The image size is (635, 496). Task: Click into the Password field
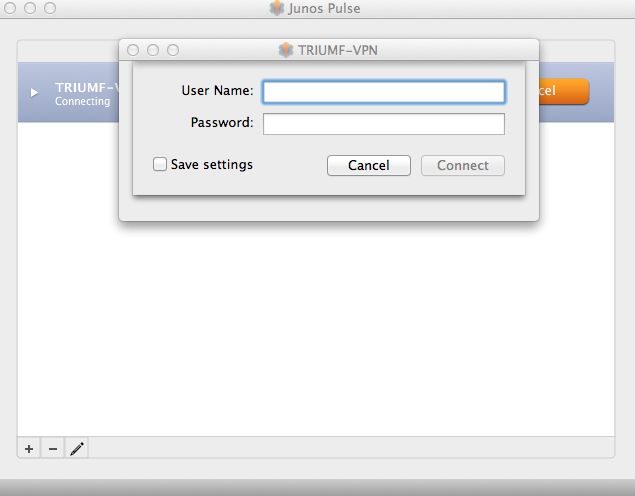click(383, 124)
